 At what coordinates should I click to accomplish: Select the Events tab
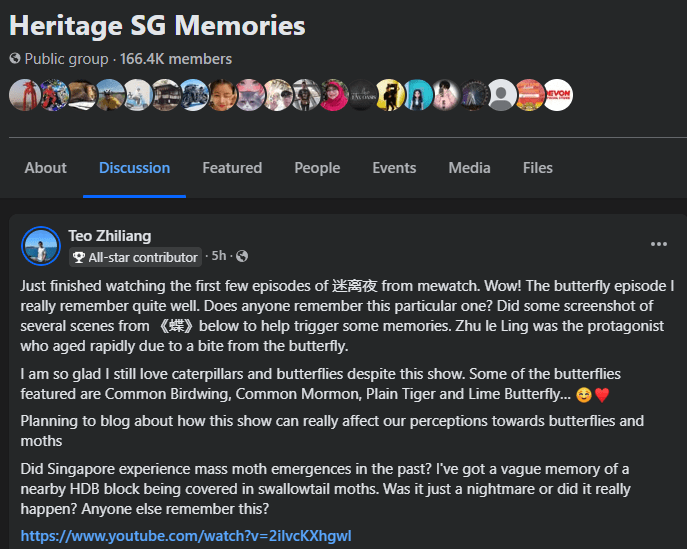tap(394, 168)
